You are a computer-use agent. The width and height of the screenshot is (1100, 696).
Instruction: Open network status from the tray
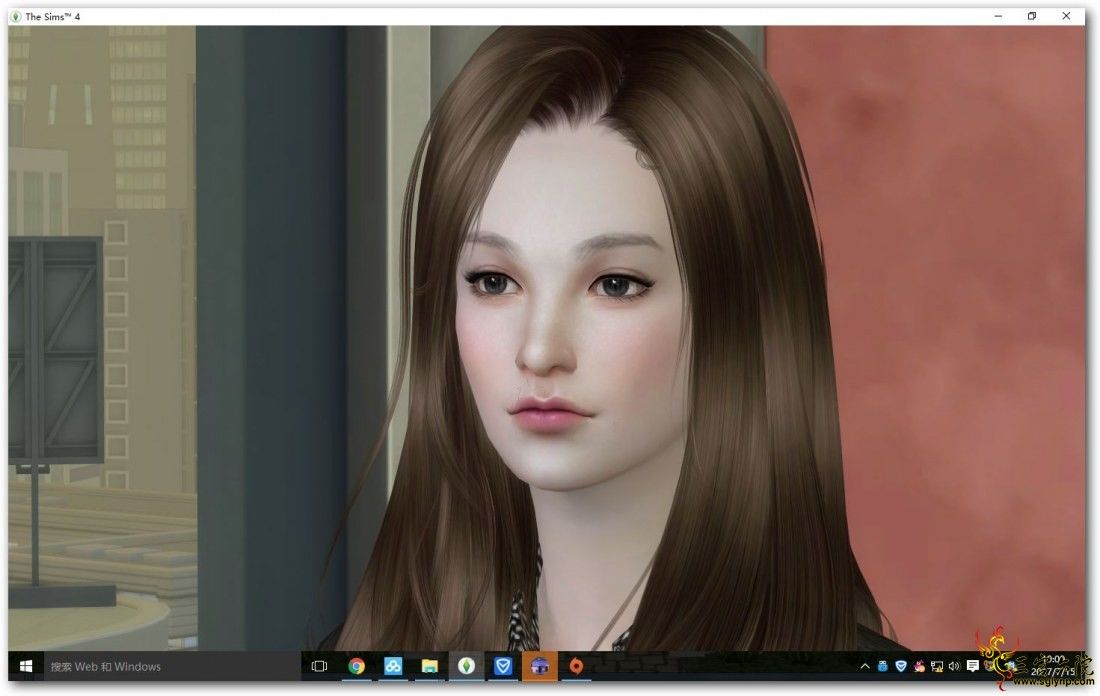pyautogui.click(x=937, y=666)
